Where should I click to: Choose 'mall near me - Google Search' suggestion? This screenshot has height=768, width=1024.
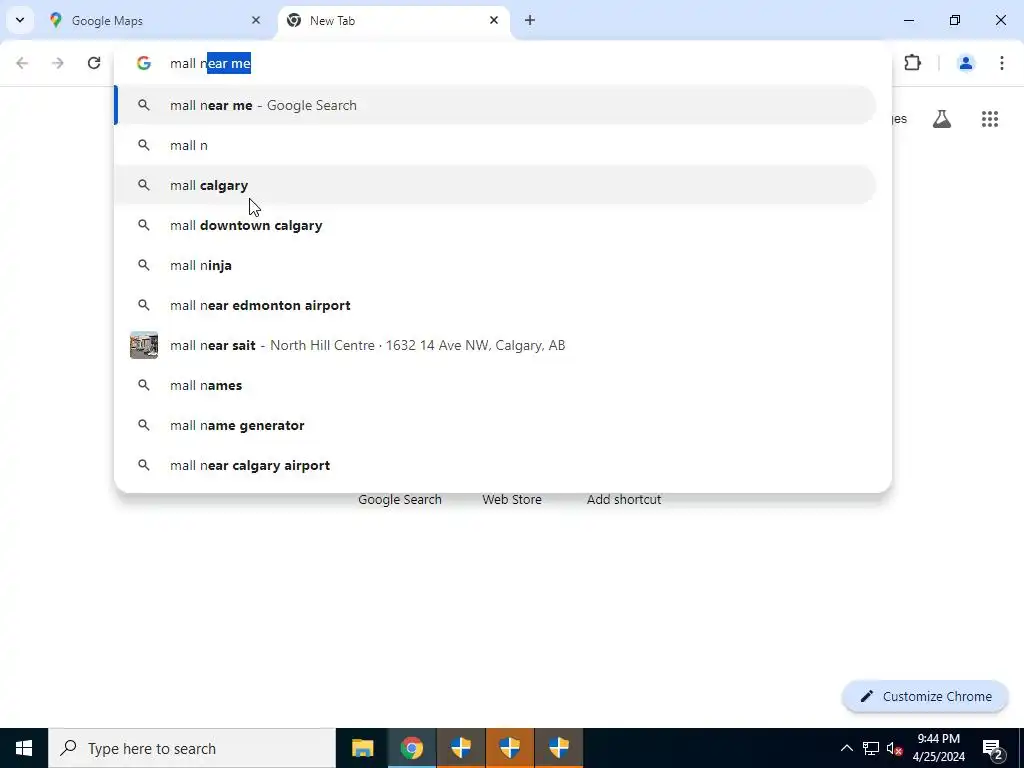coord(496,105)
